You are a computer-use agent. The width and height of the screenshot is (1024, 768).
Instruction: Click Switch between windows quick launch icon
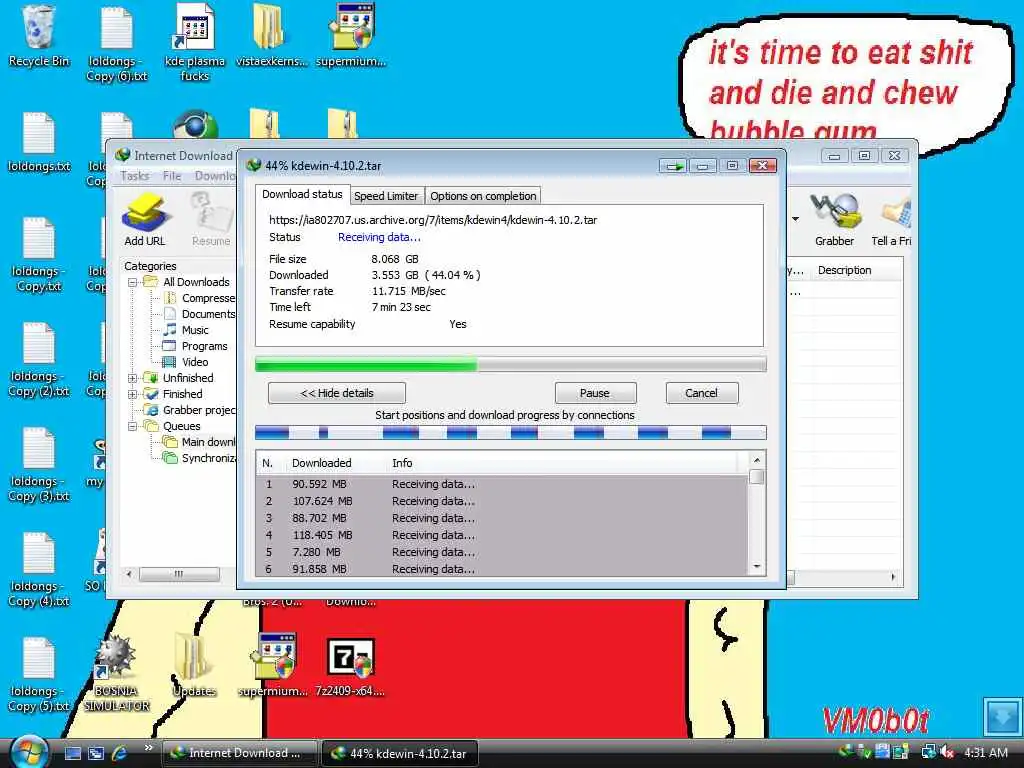96,753
